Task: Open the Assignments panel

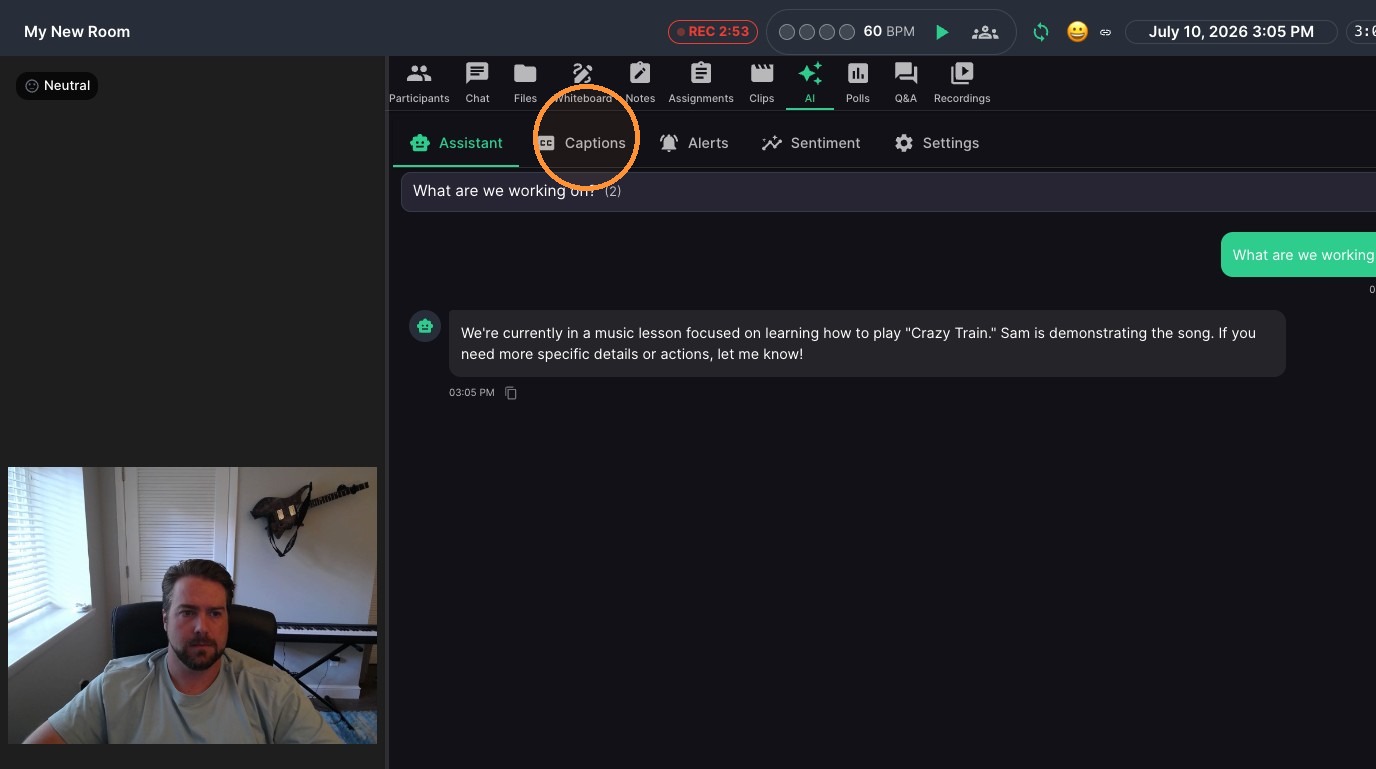Action: pos(701,83)
